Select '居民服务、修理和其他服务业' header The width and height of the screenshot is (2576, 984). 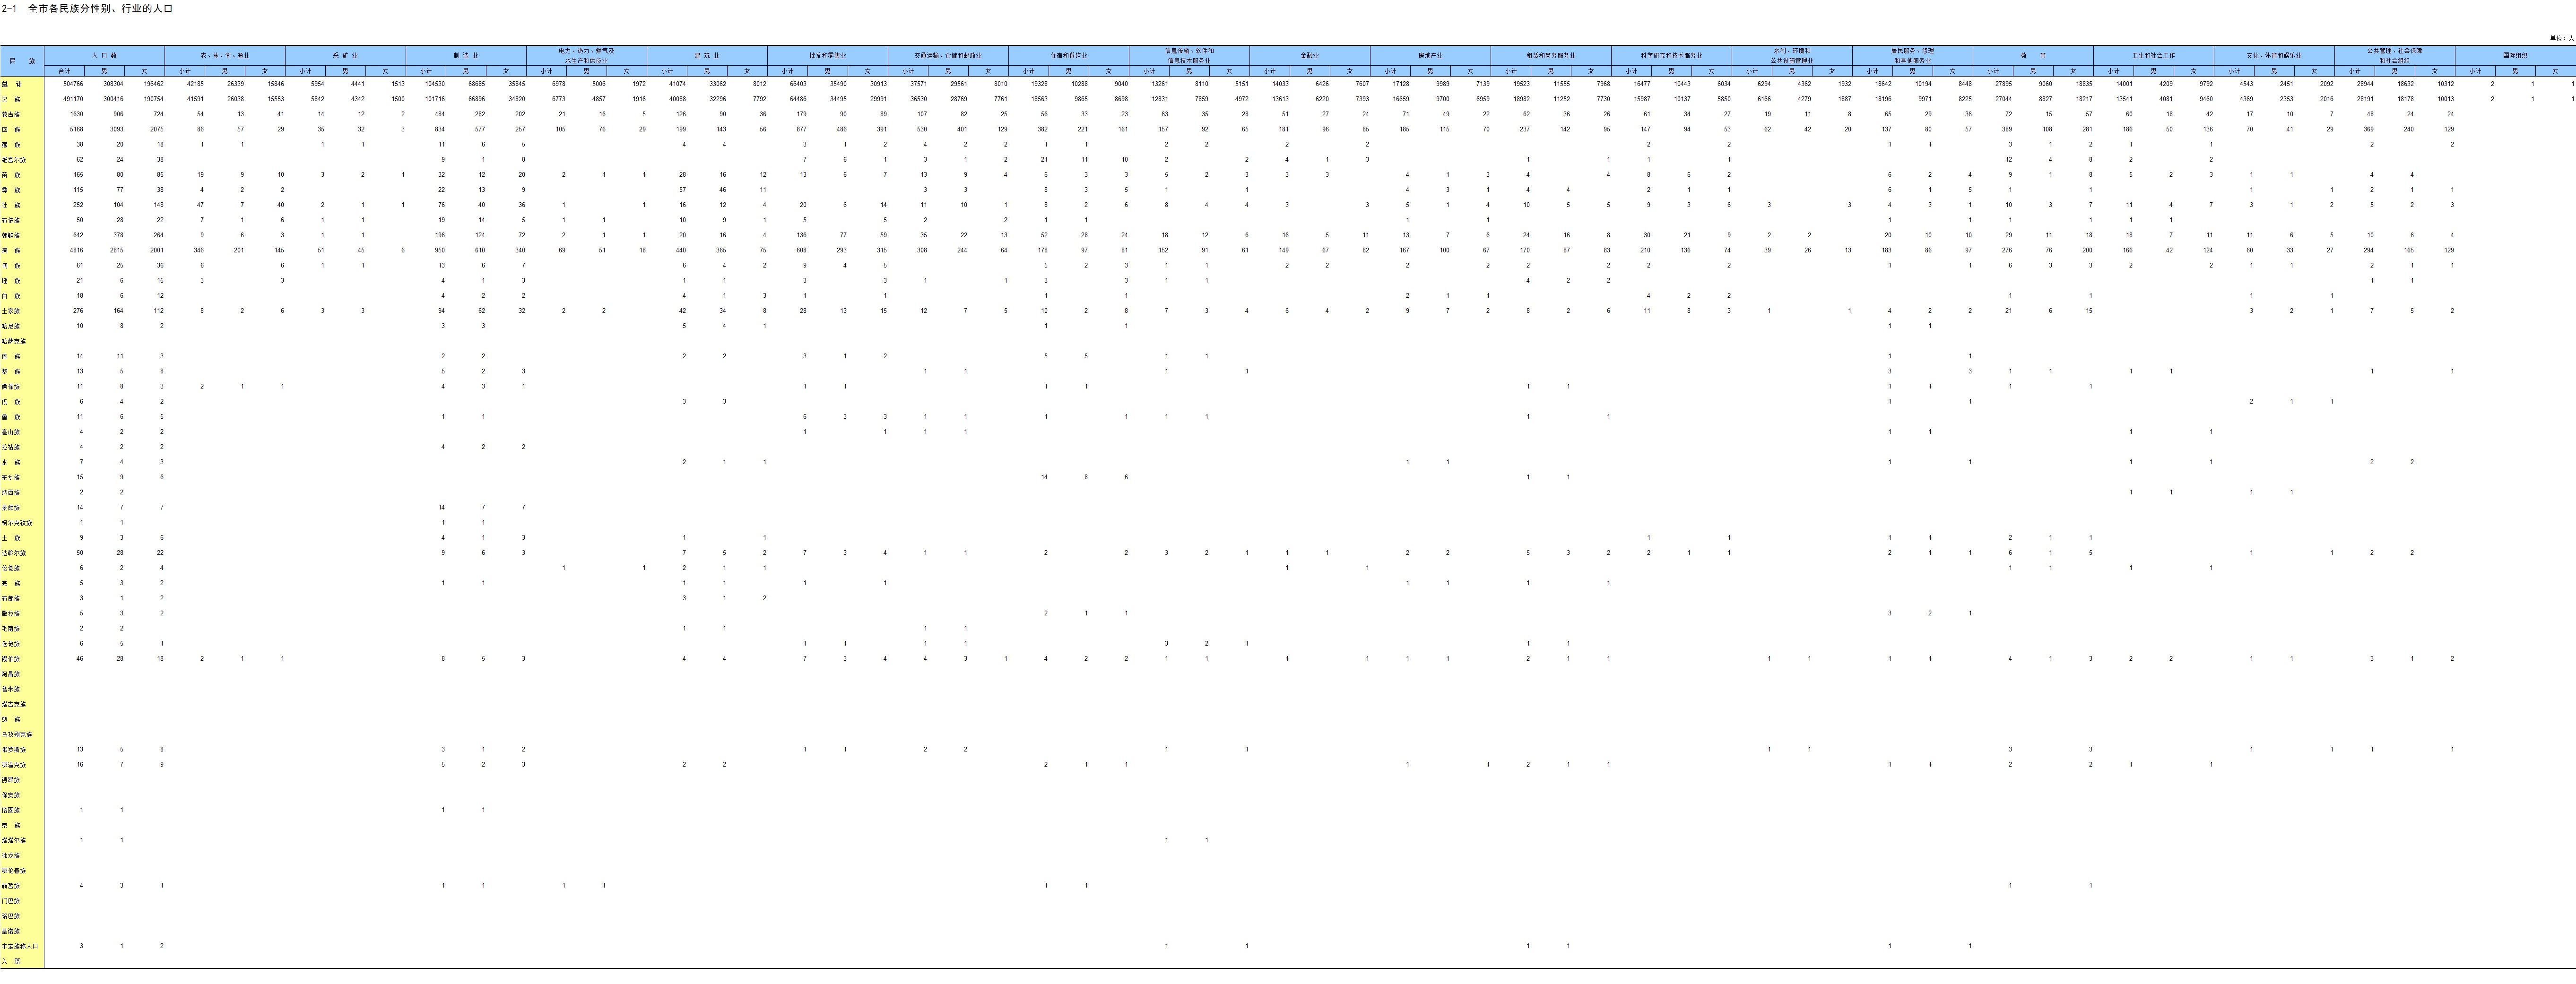(x=1912, y=55)
